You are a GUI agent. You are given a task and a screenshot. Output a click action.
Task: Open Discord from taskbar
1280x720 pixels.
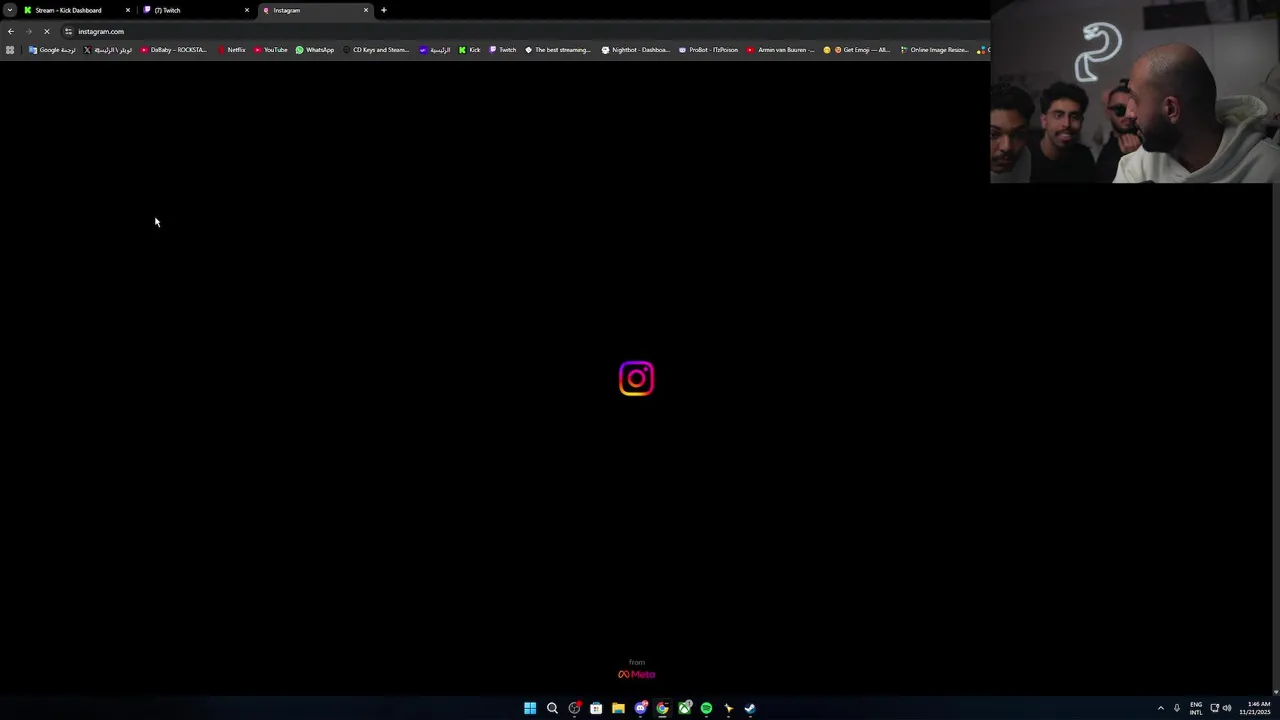(x=640, y=708)
